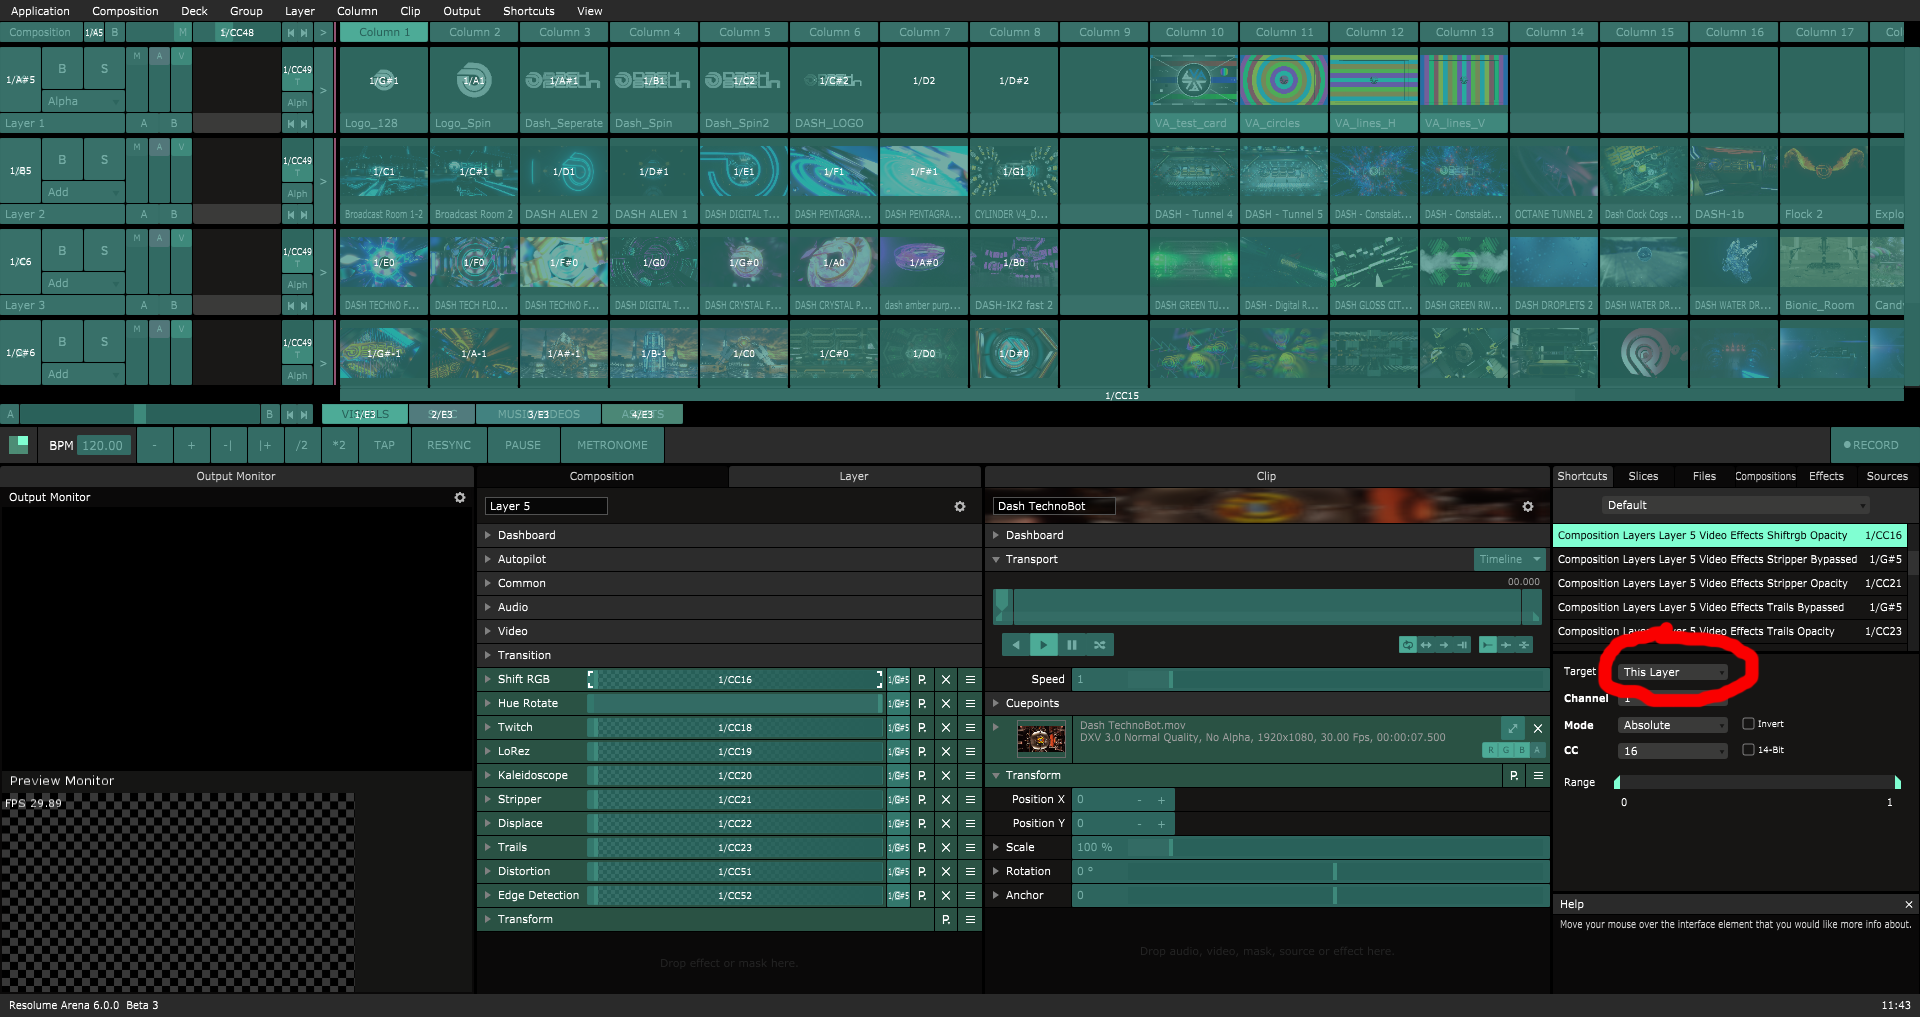Viewport: 1920px width, 1017px height.
Task: Open the Shortcuts menu
Action: [528, 11]
